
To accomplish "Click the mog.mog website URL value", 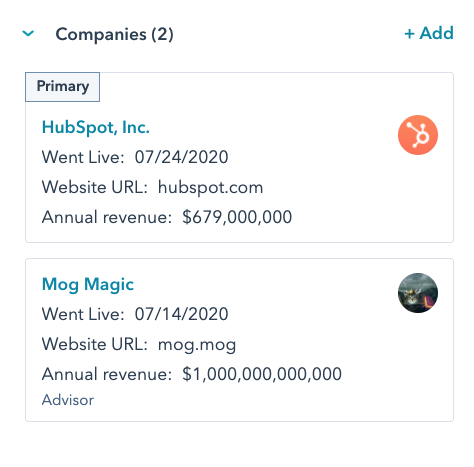I will 197,345.
